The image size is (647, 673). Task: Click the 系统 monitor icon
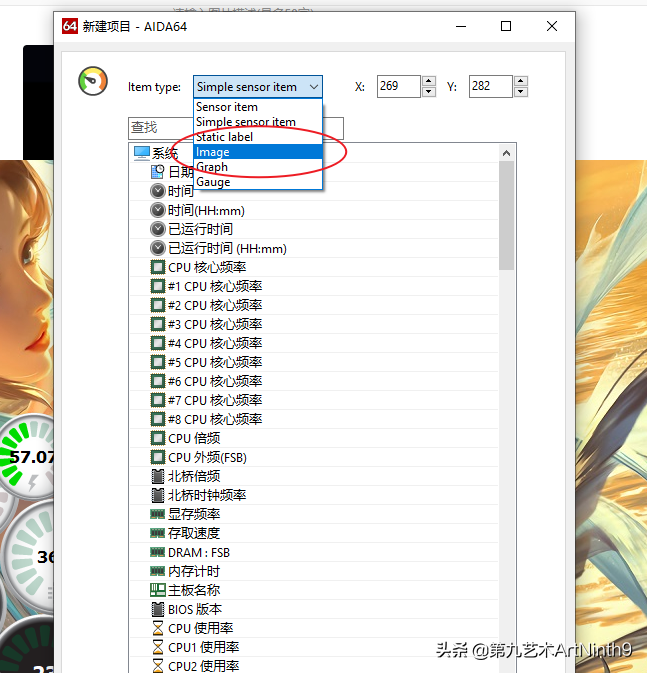point(141,153)
